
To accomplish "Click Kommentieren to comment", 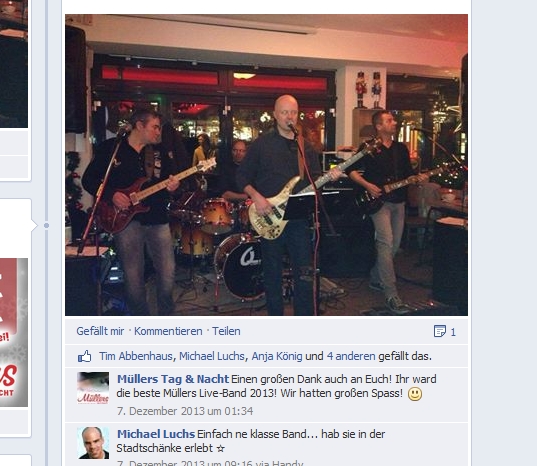I will coord(168,331).
